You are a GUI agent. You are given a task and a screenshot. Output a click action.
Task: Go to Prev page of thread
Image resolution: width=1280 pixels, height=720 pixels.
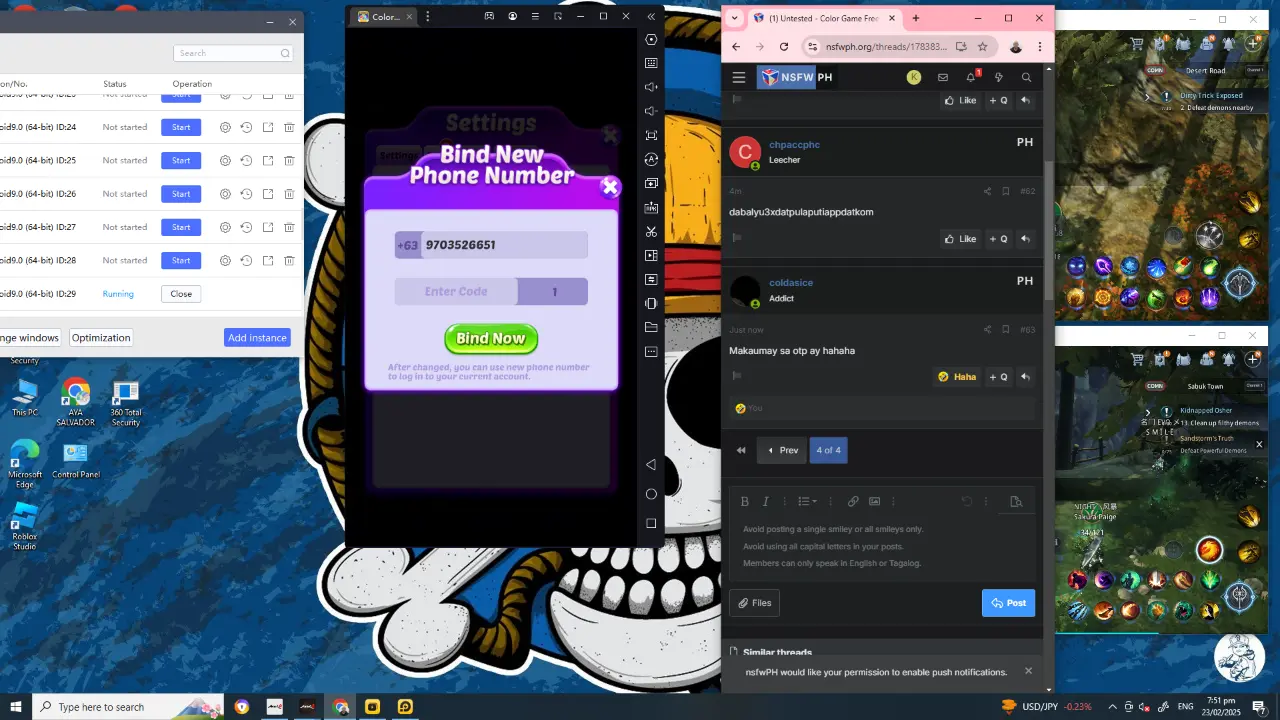point(782,450)
